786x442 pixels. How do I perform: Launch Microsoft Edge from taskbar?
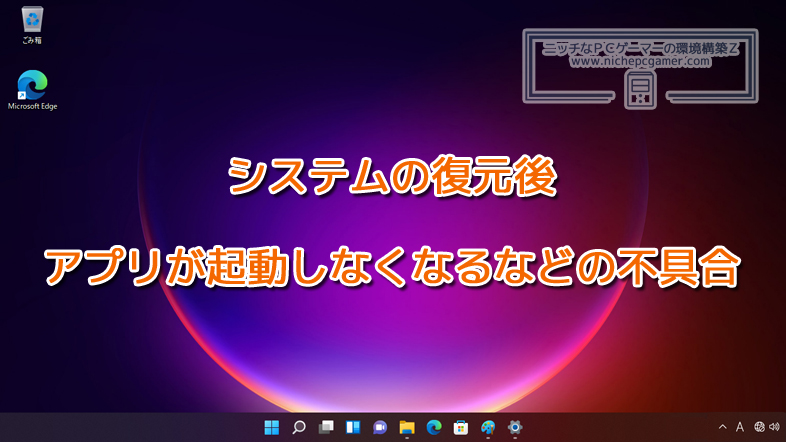[434, 427]
